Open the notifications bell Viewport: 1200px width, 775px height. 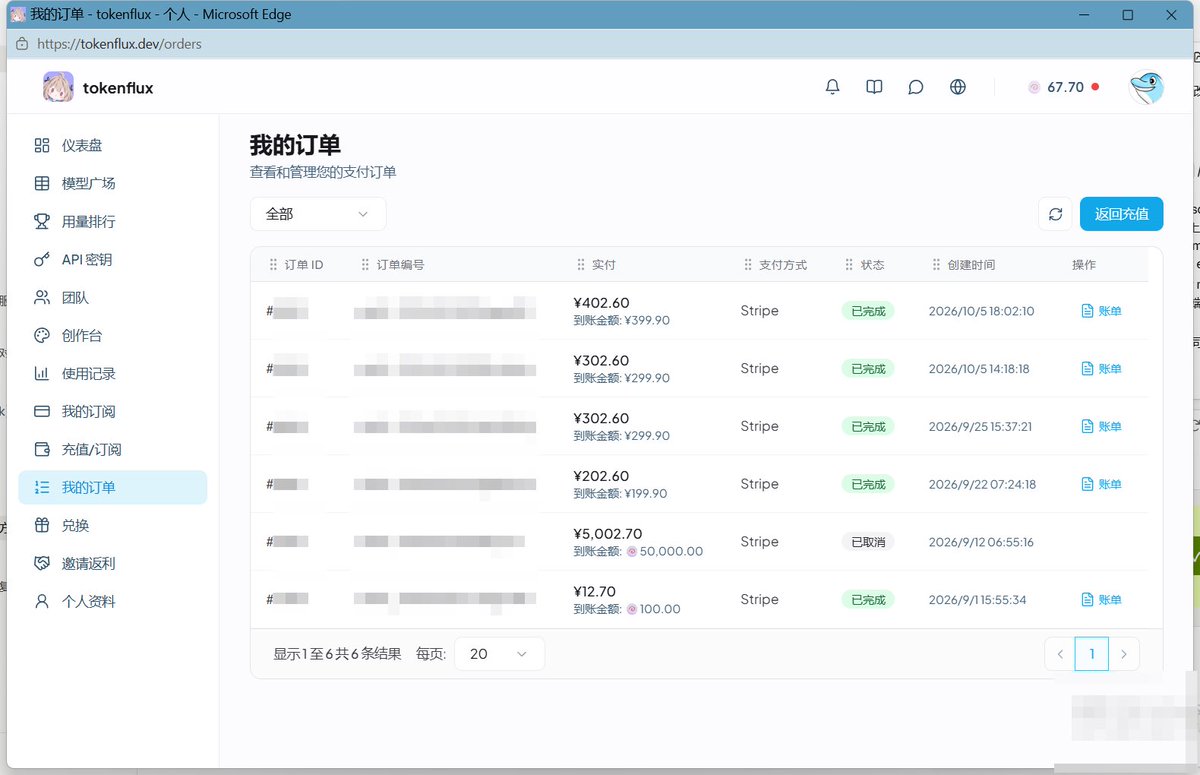pyautogui.click(x=832, y=87)
